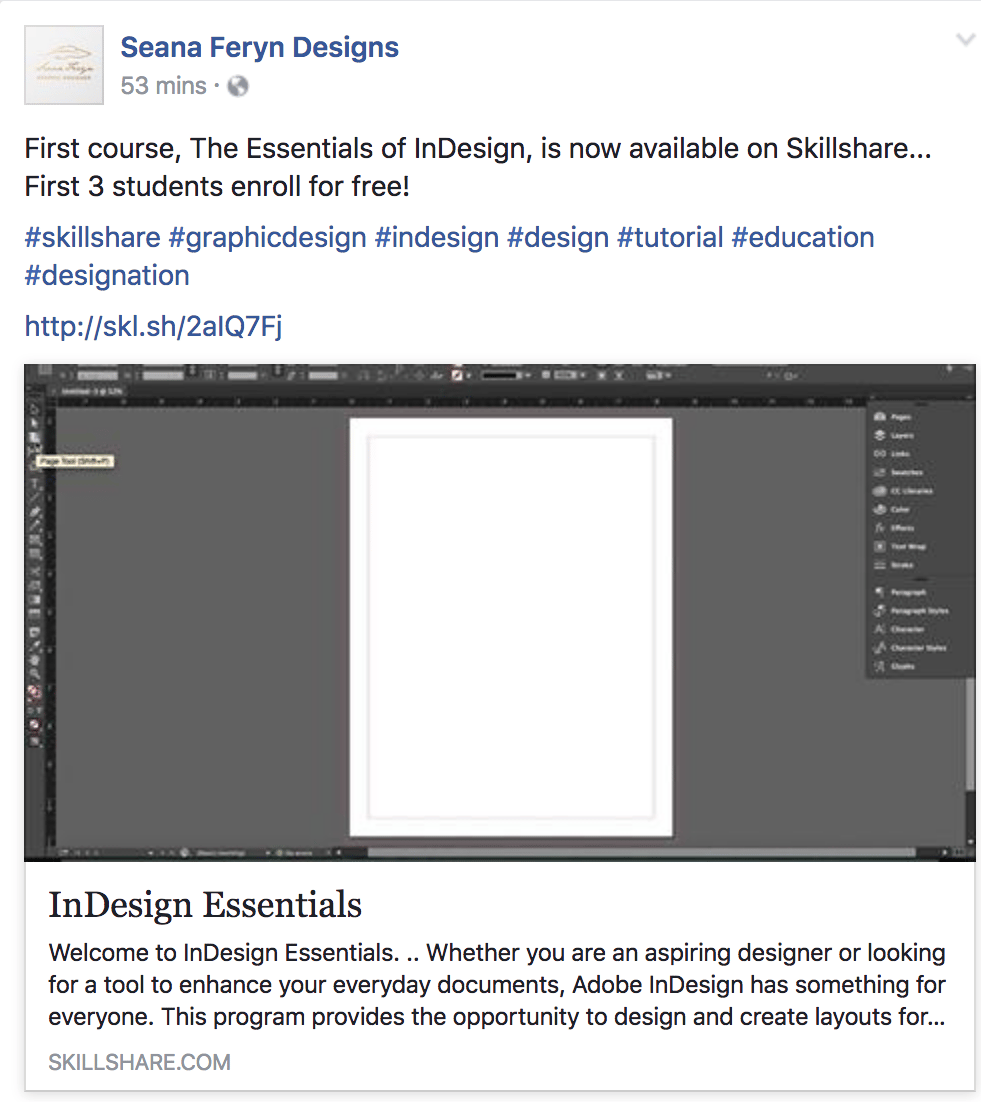Click the First course post text
This screenshot has width=981, height=1102.
coord(478,167)
